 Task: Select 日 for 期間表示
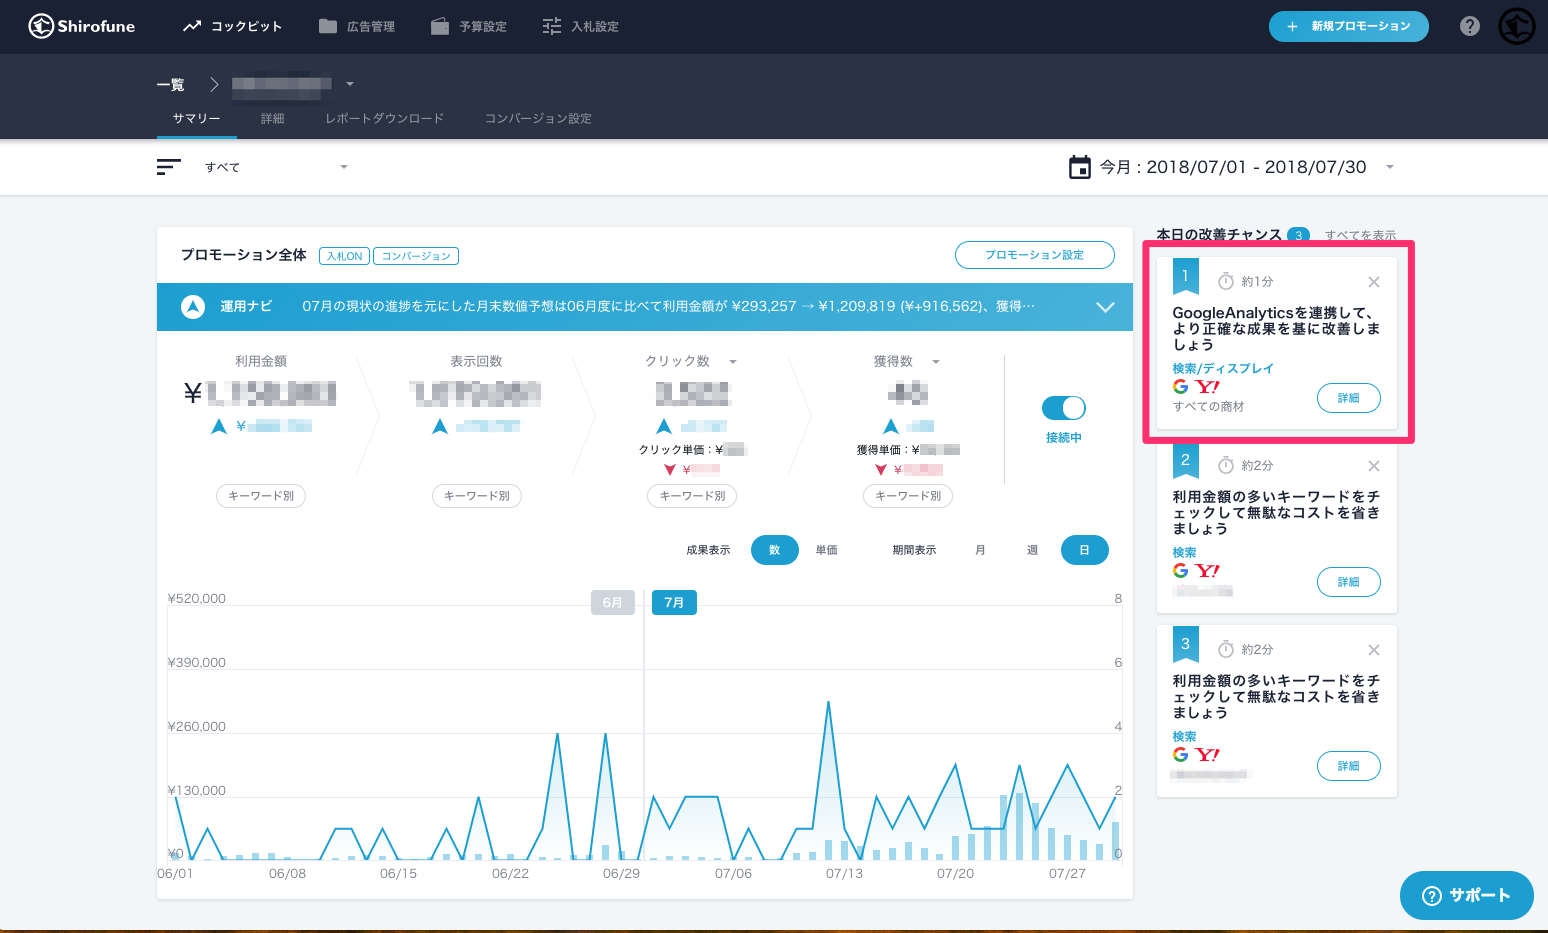click(1085, 550)
